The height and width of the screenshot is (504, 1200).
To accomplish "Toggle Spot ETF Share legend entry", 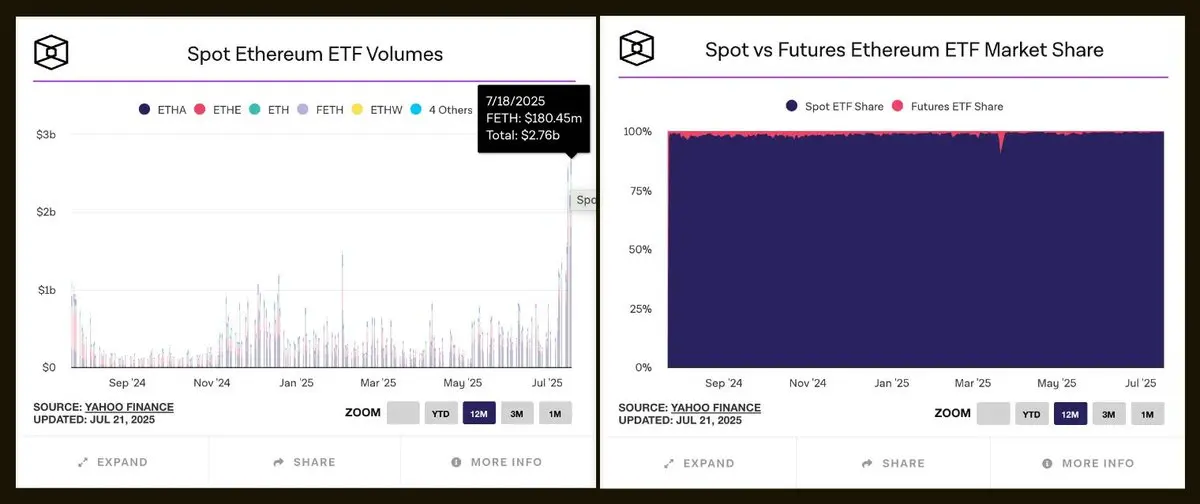I will point(835,106).
